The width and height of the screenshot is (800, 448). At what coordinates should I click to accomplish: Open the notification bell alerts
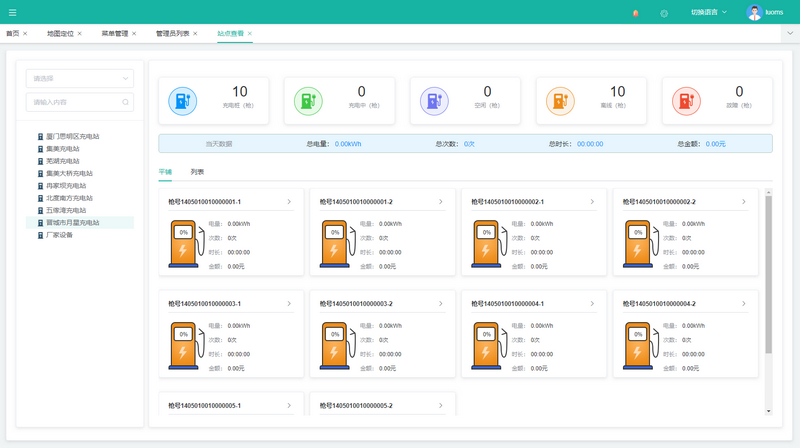point(636,13)
